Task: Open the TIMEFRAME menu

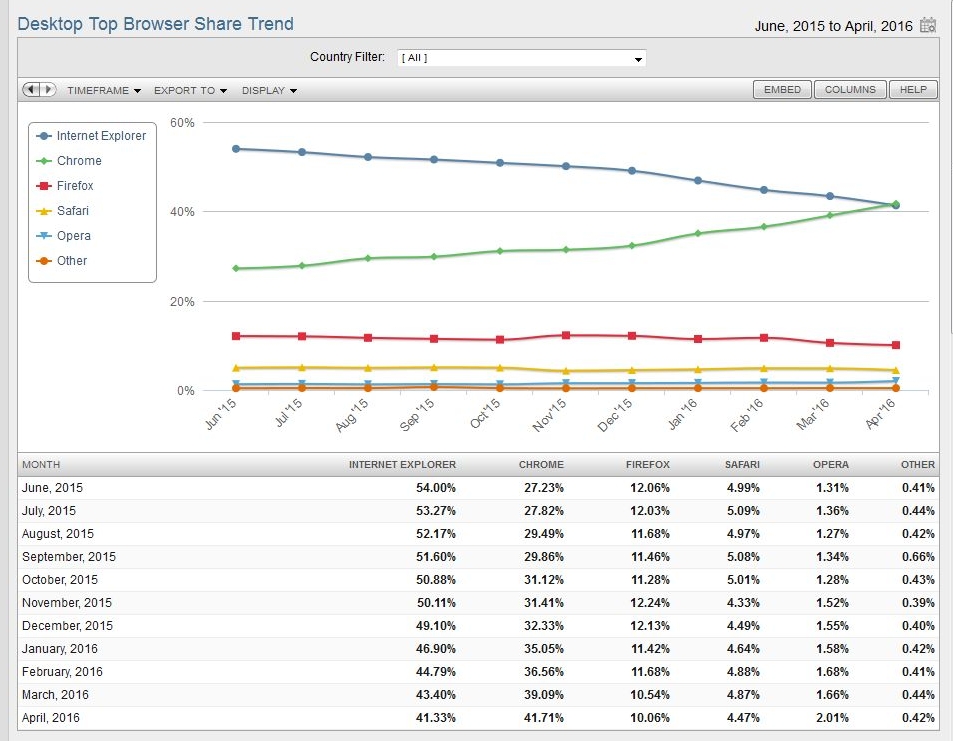Action: [x=104, y=91]
